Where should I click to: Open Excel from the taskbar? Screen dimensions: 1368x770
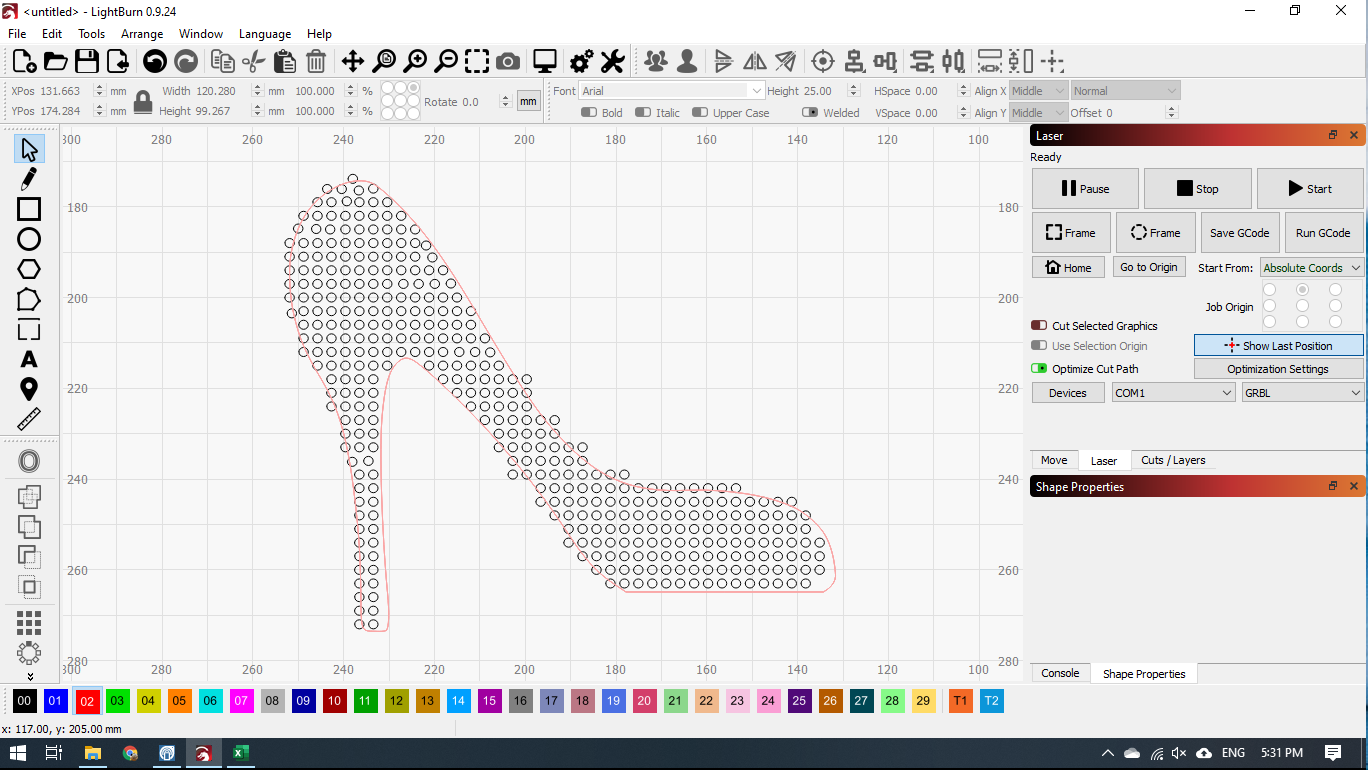tap(241, 753)
